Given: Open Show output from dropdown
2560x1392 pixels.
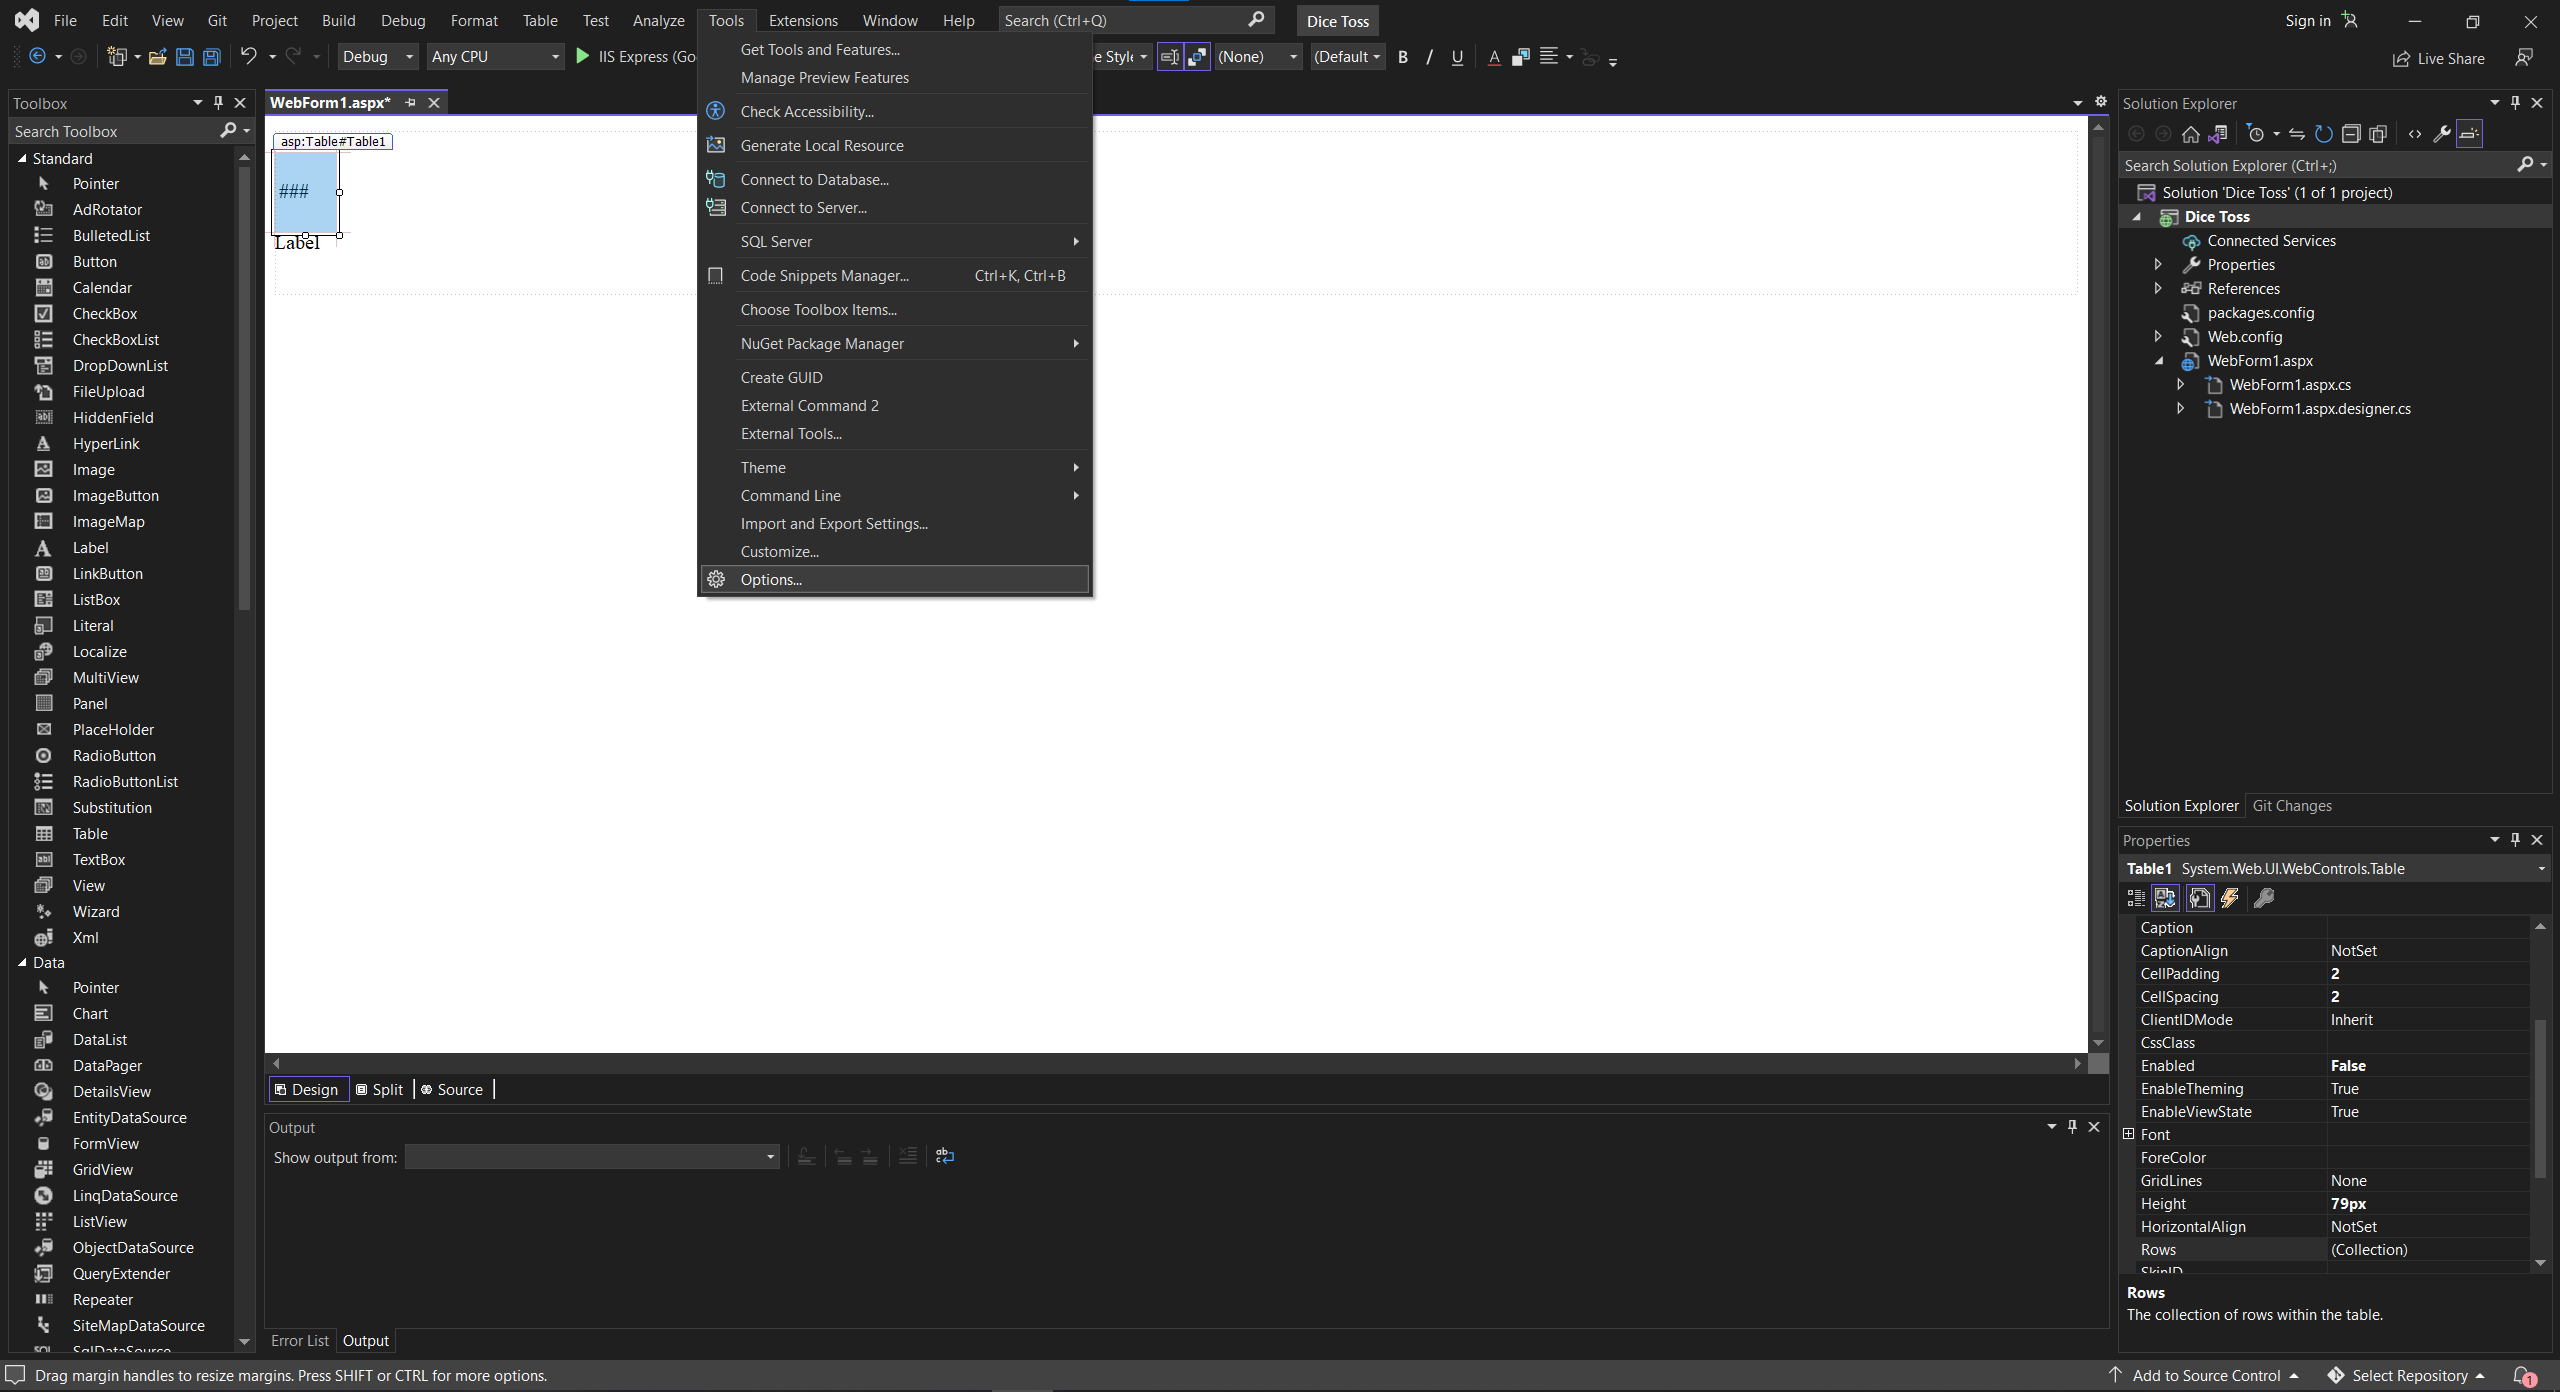Looking at the screenshot, I should (x=592, y=1157).
